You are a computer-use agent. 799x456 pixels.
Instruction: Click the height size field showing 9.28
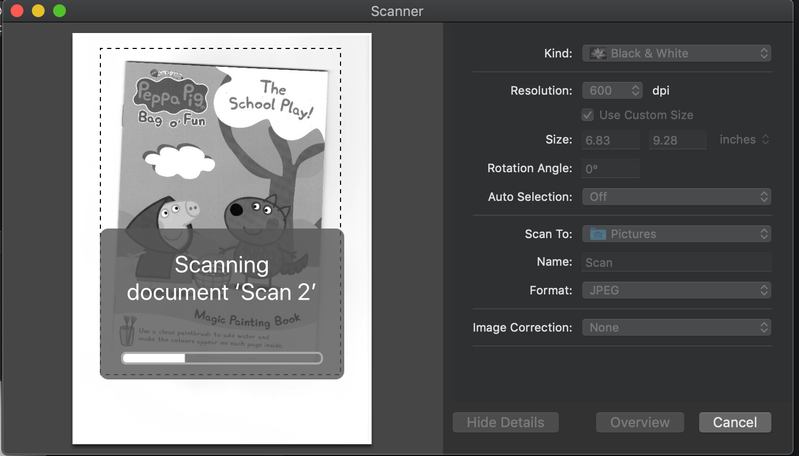(x=678, y=140)
